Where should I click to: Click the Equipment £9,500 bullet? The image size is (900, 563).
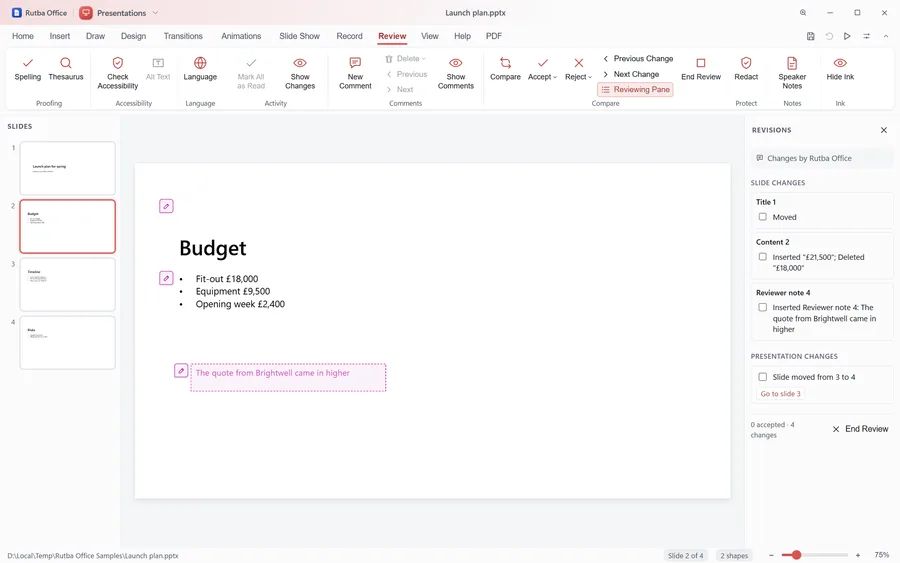pos(232,292)
